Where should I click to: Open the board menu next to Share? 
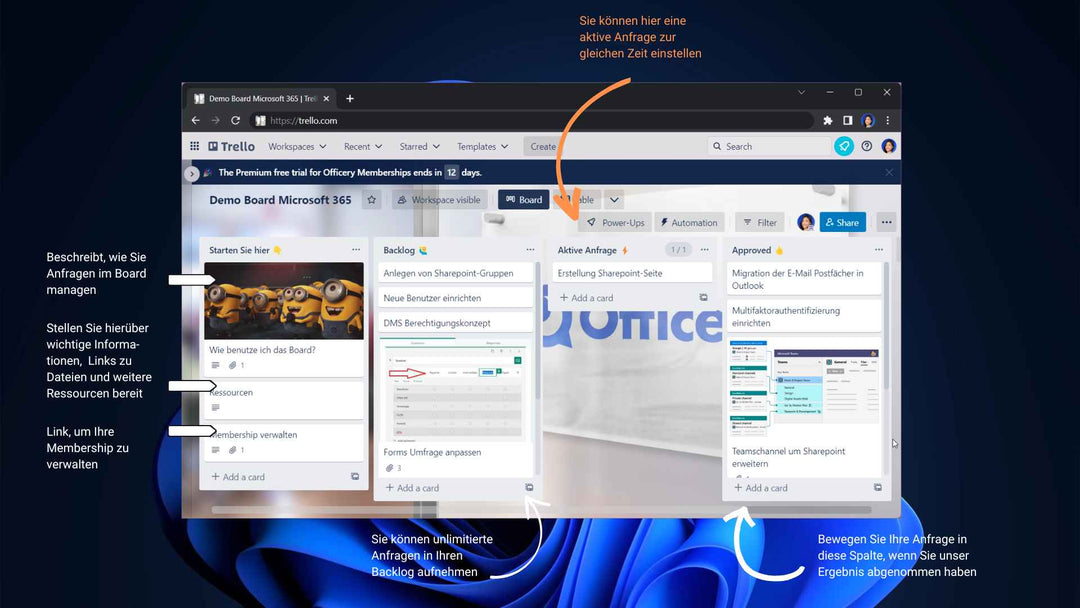(886, 222)
